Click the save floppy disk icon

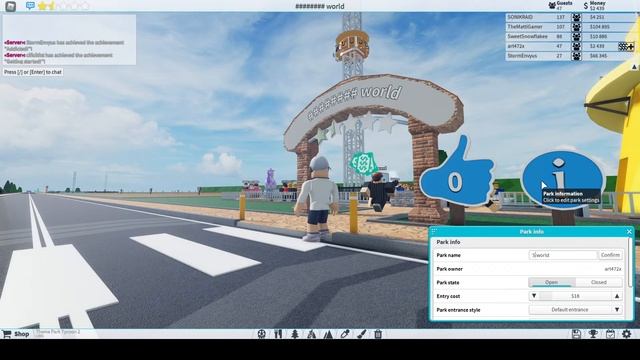click(576, 334)
